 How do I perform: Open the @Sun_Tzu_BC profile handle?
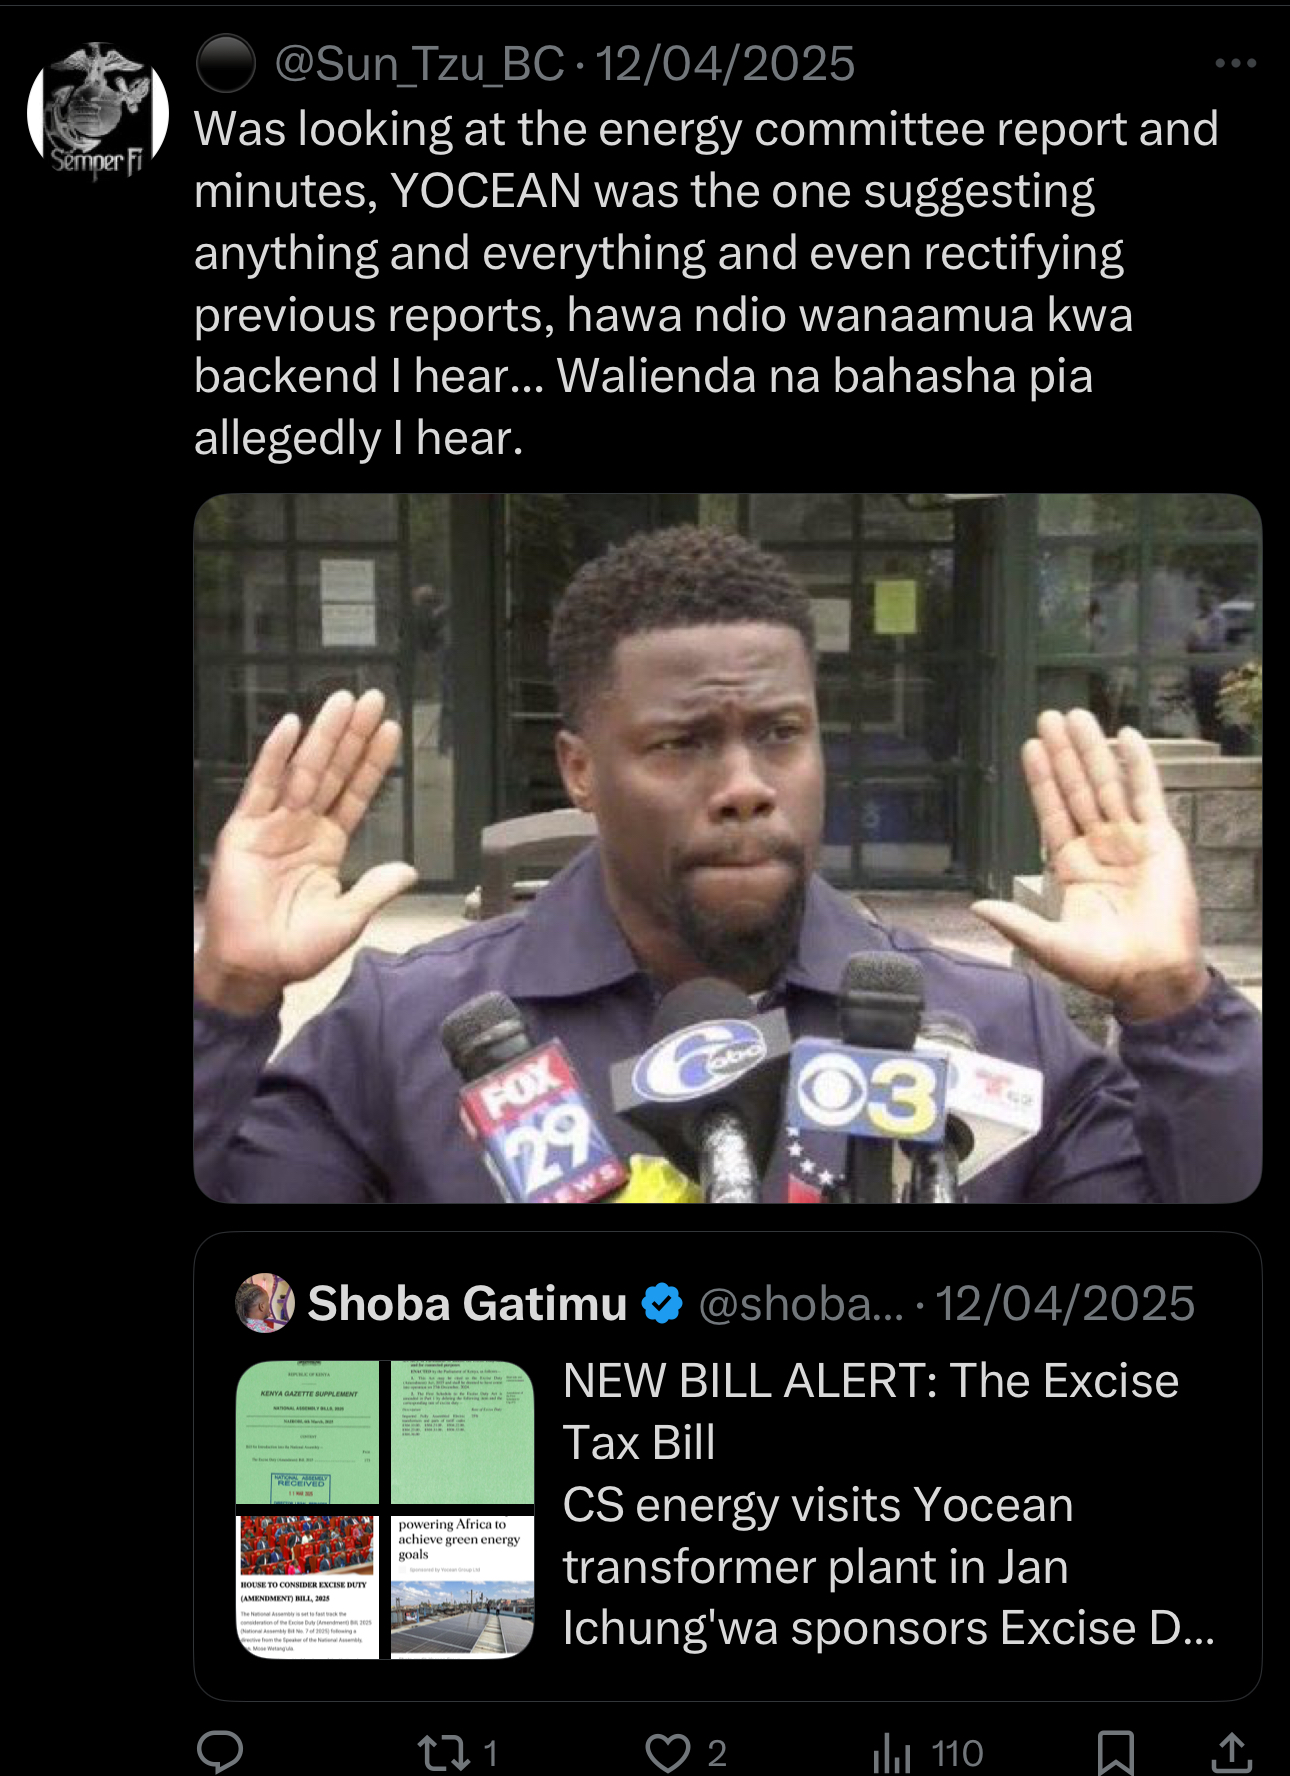pos(419,64)
